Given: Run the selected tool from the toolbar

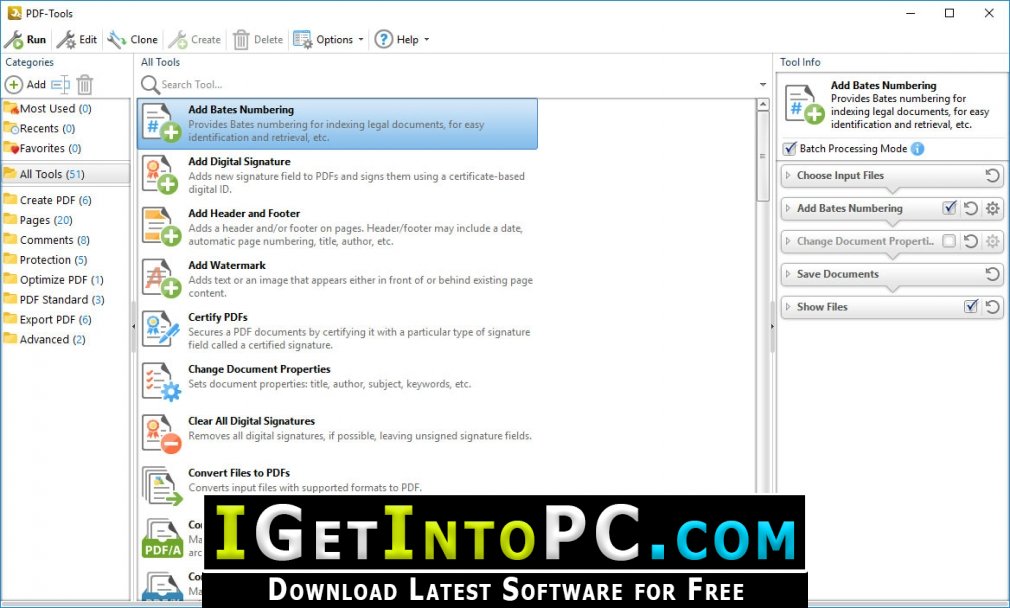Looking at the screenshot, I should tap(26, 40).
